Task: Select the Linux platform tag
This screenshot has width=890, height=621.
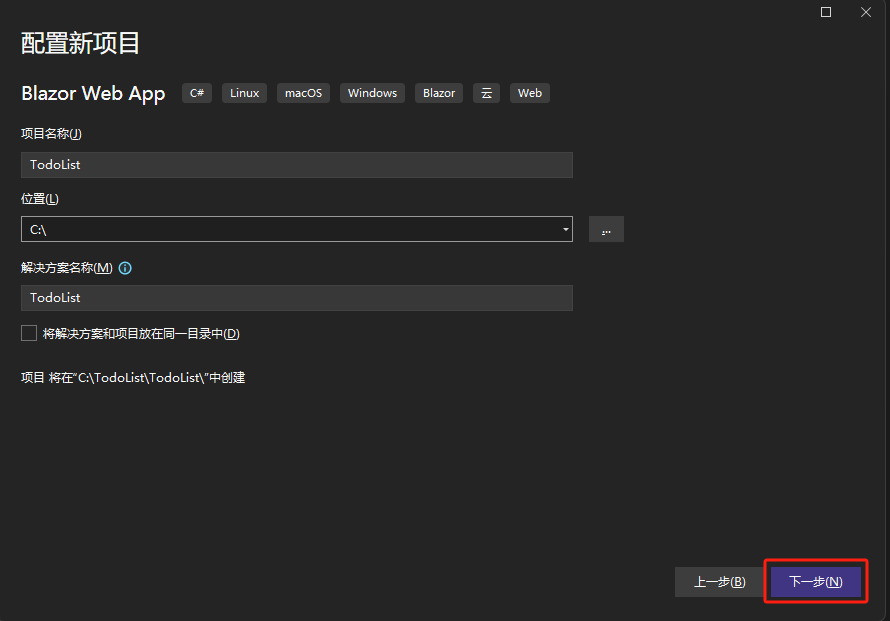Action: [x=243, y=92]
